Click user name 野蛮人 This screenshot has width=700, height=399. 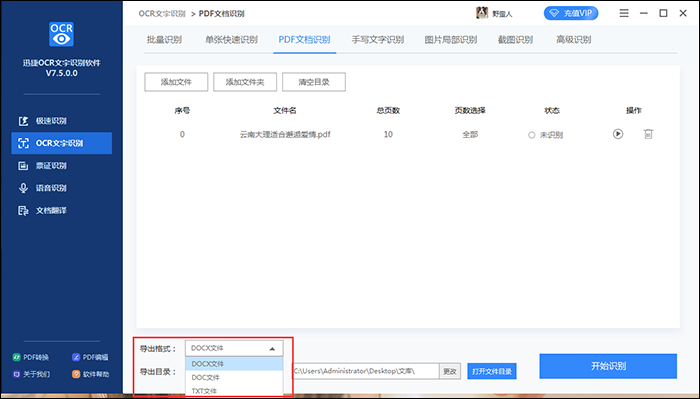[x=502, y=14]
